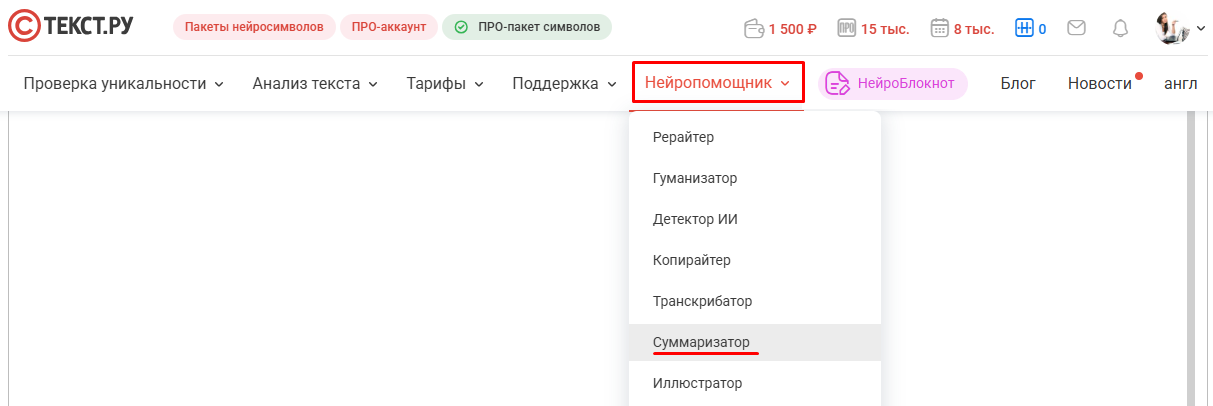This screenshot has width=1213, height=406.
Task: Go to the Блог link
Action: 1018,83
